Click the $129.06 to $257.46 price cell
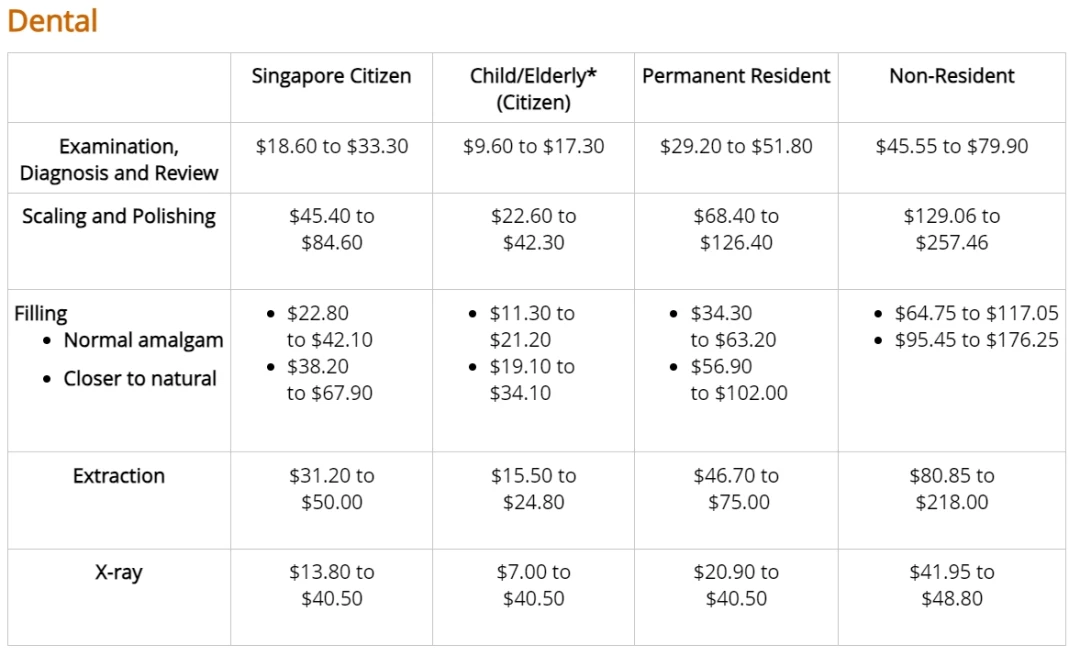1080x656 pixels. tap(952, 229)
